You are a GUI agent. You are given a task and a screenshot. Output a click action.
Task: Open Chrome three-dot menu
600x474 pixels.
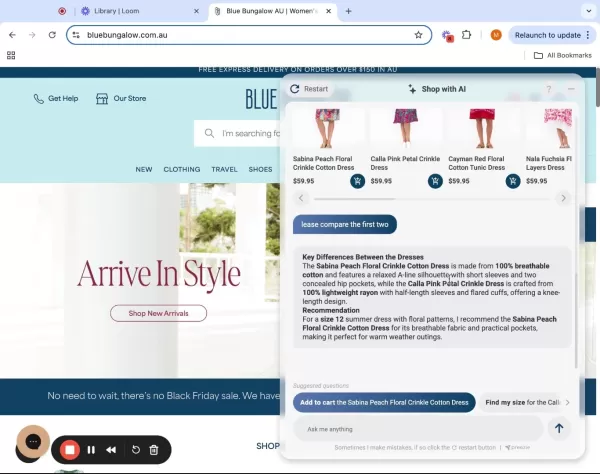(x=588, y=35)
